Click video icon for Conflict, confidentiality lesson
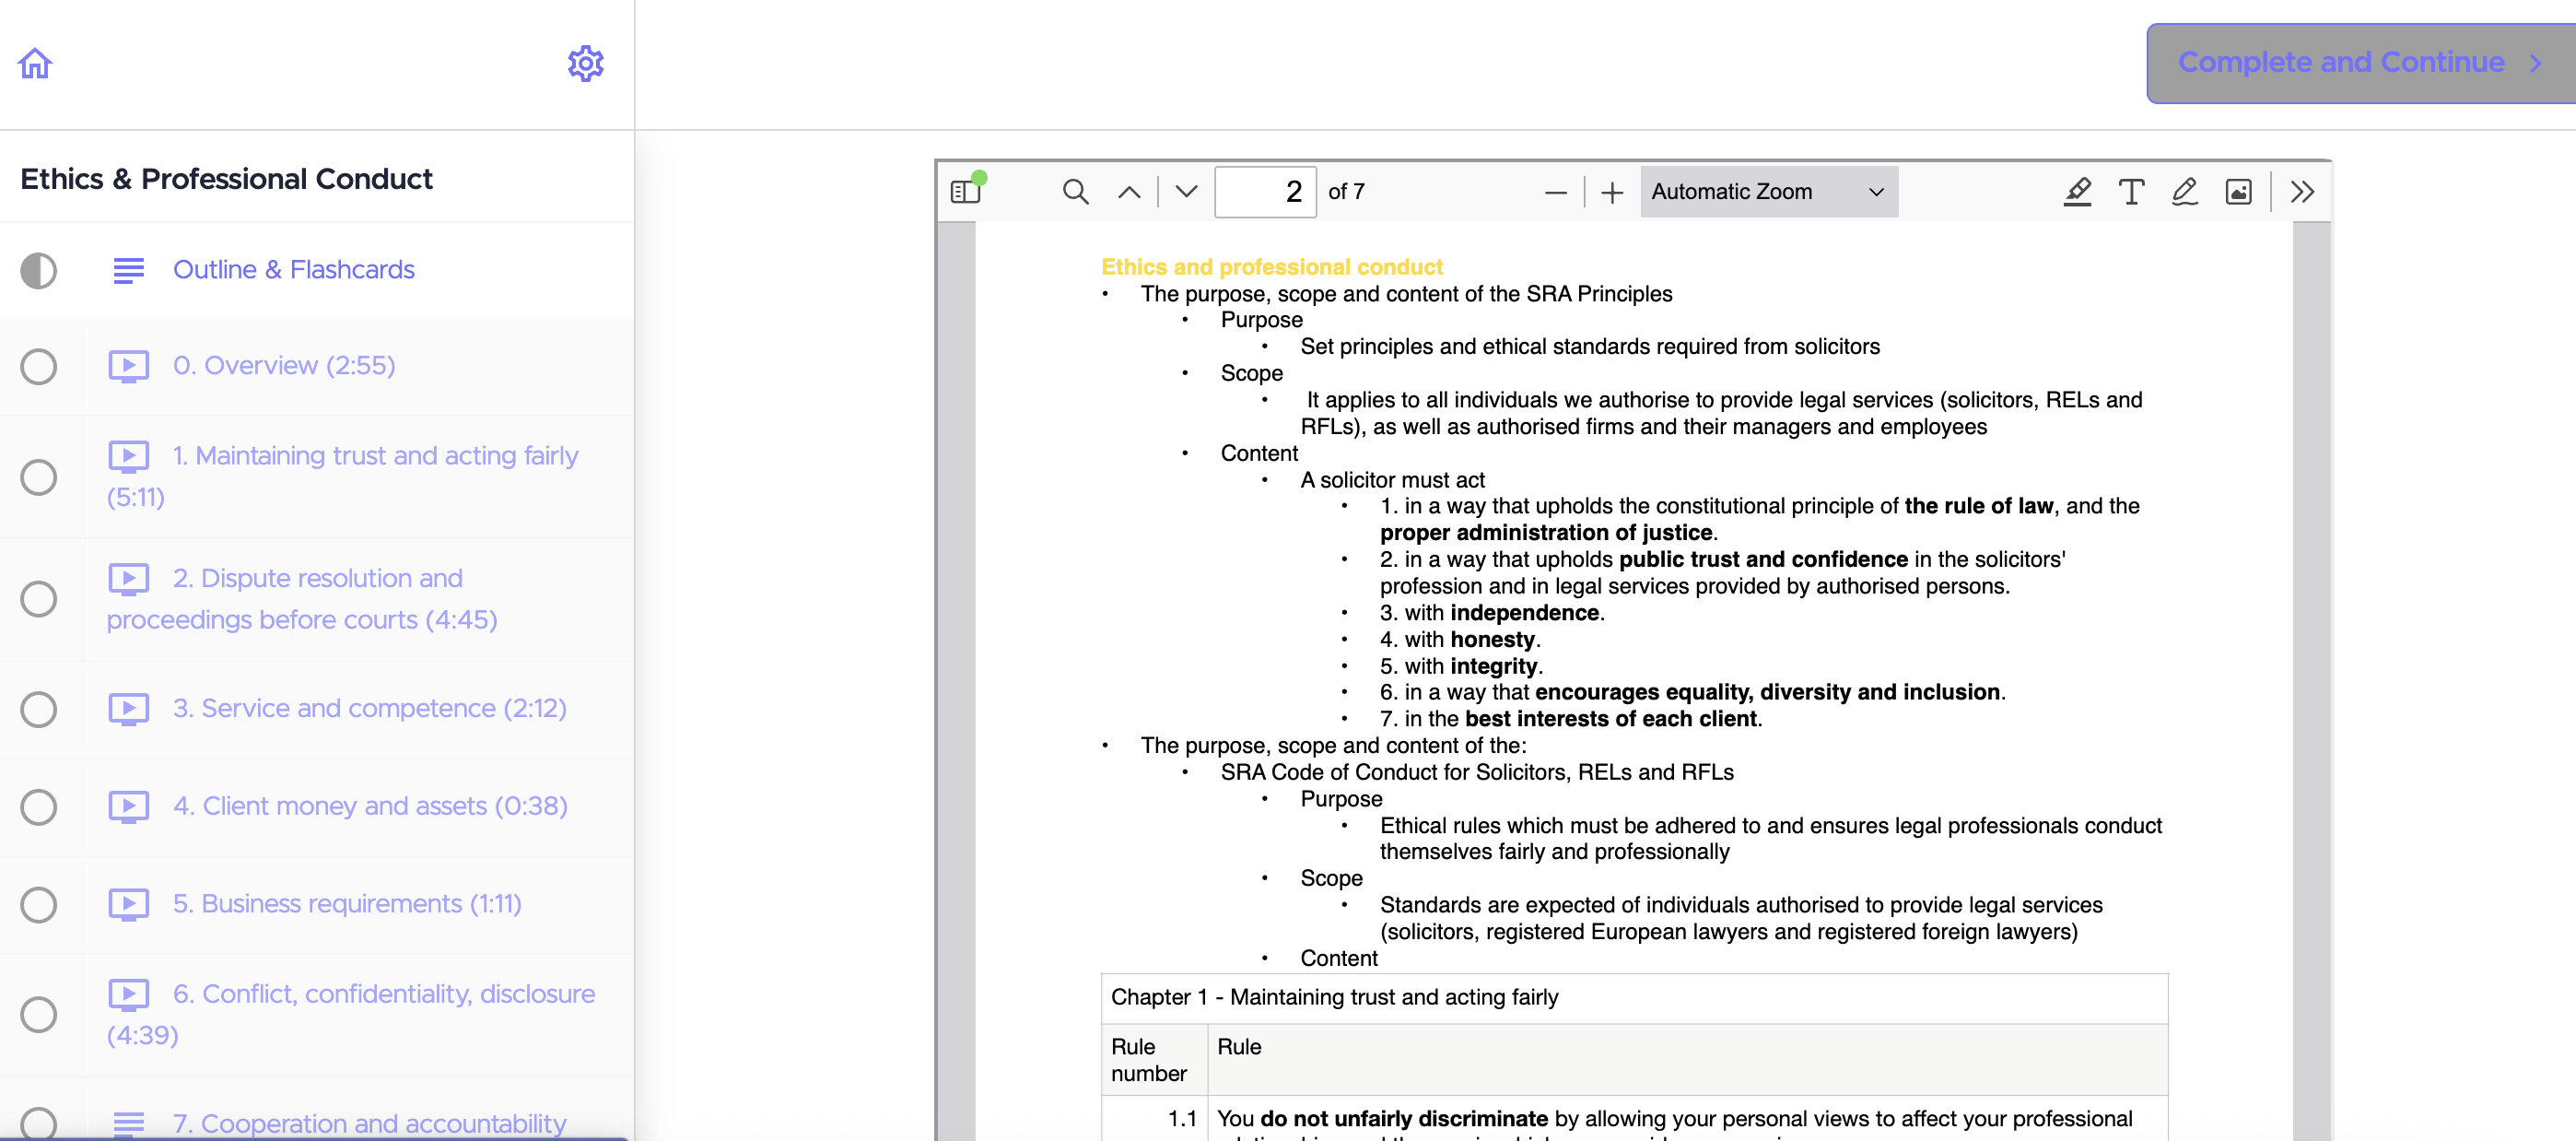The width and height of the screenshot is (2576, 1141). (129, 994)
